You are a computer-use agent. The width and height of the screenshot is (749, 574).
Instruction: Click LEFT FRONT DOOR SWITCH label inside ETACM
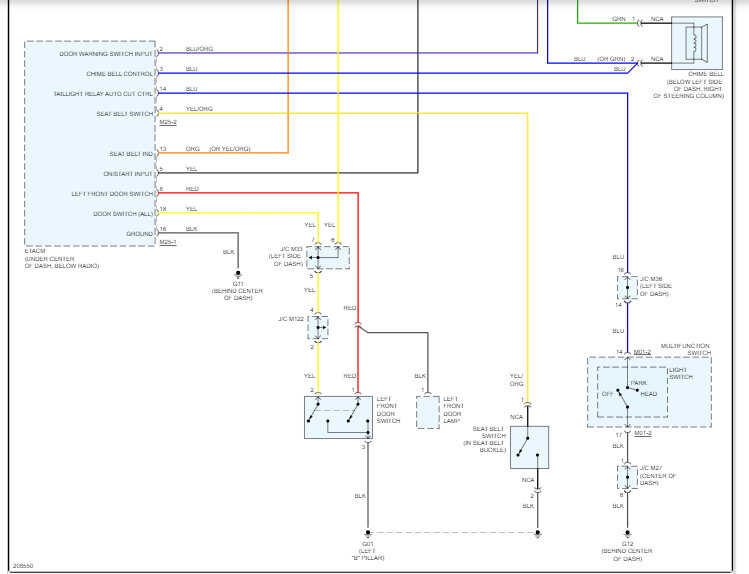coord(112,193)
